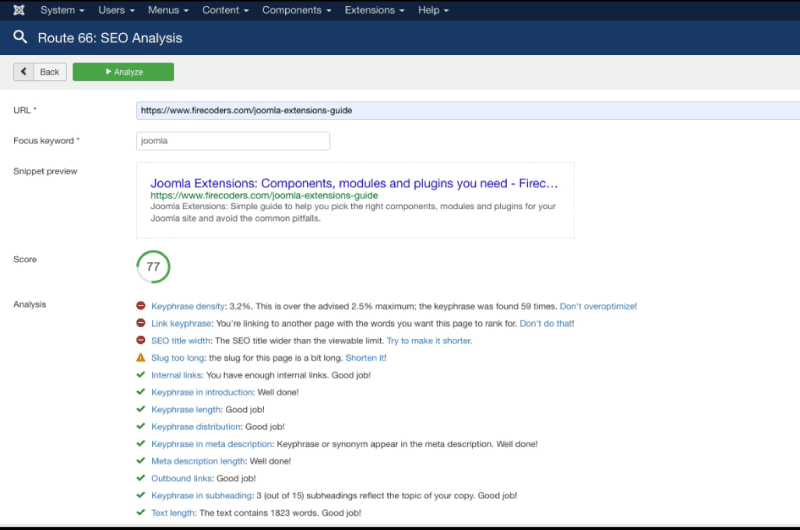
Task: Run the green Analyze button
Action: (x=123, y=72)
